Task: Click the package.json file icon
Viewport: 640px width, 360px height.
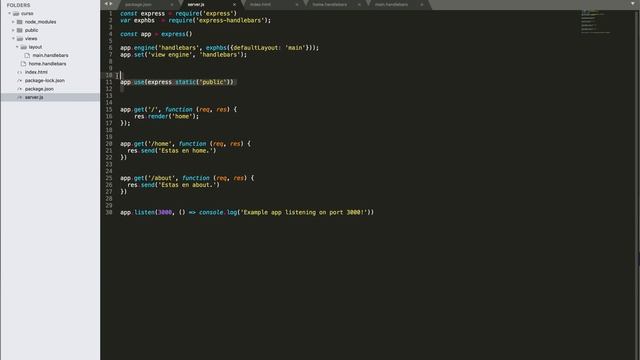Action: pyautogui.click(x=20, y=89)
